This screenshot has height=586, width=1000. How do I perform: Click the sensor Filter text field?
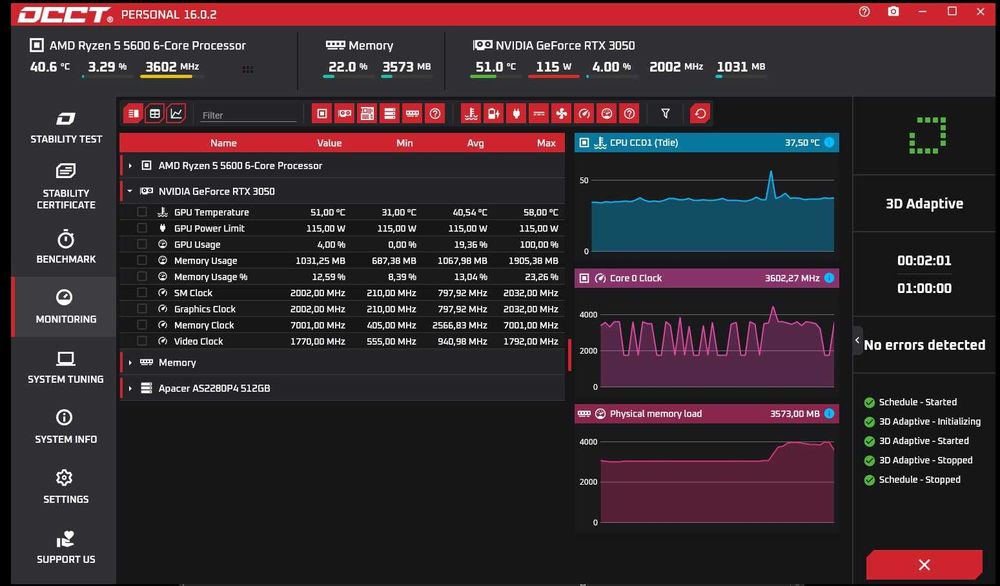point(249,115)
